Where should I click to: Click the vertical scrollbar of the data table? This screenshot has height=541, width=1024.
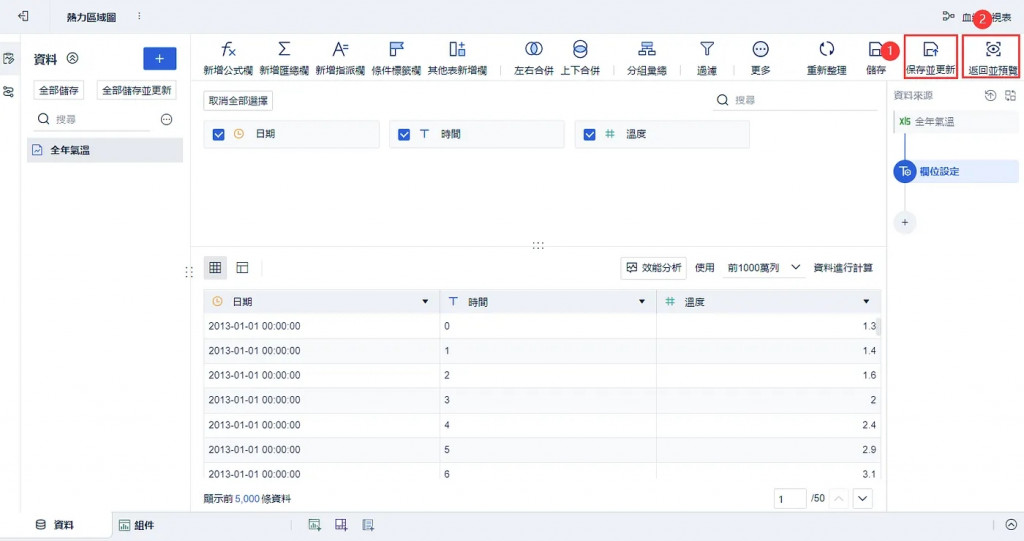point(878,327)
